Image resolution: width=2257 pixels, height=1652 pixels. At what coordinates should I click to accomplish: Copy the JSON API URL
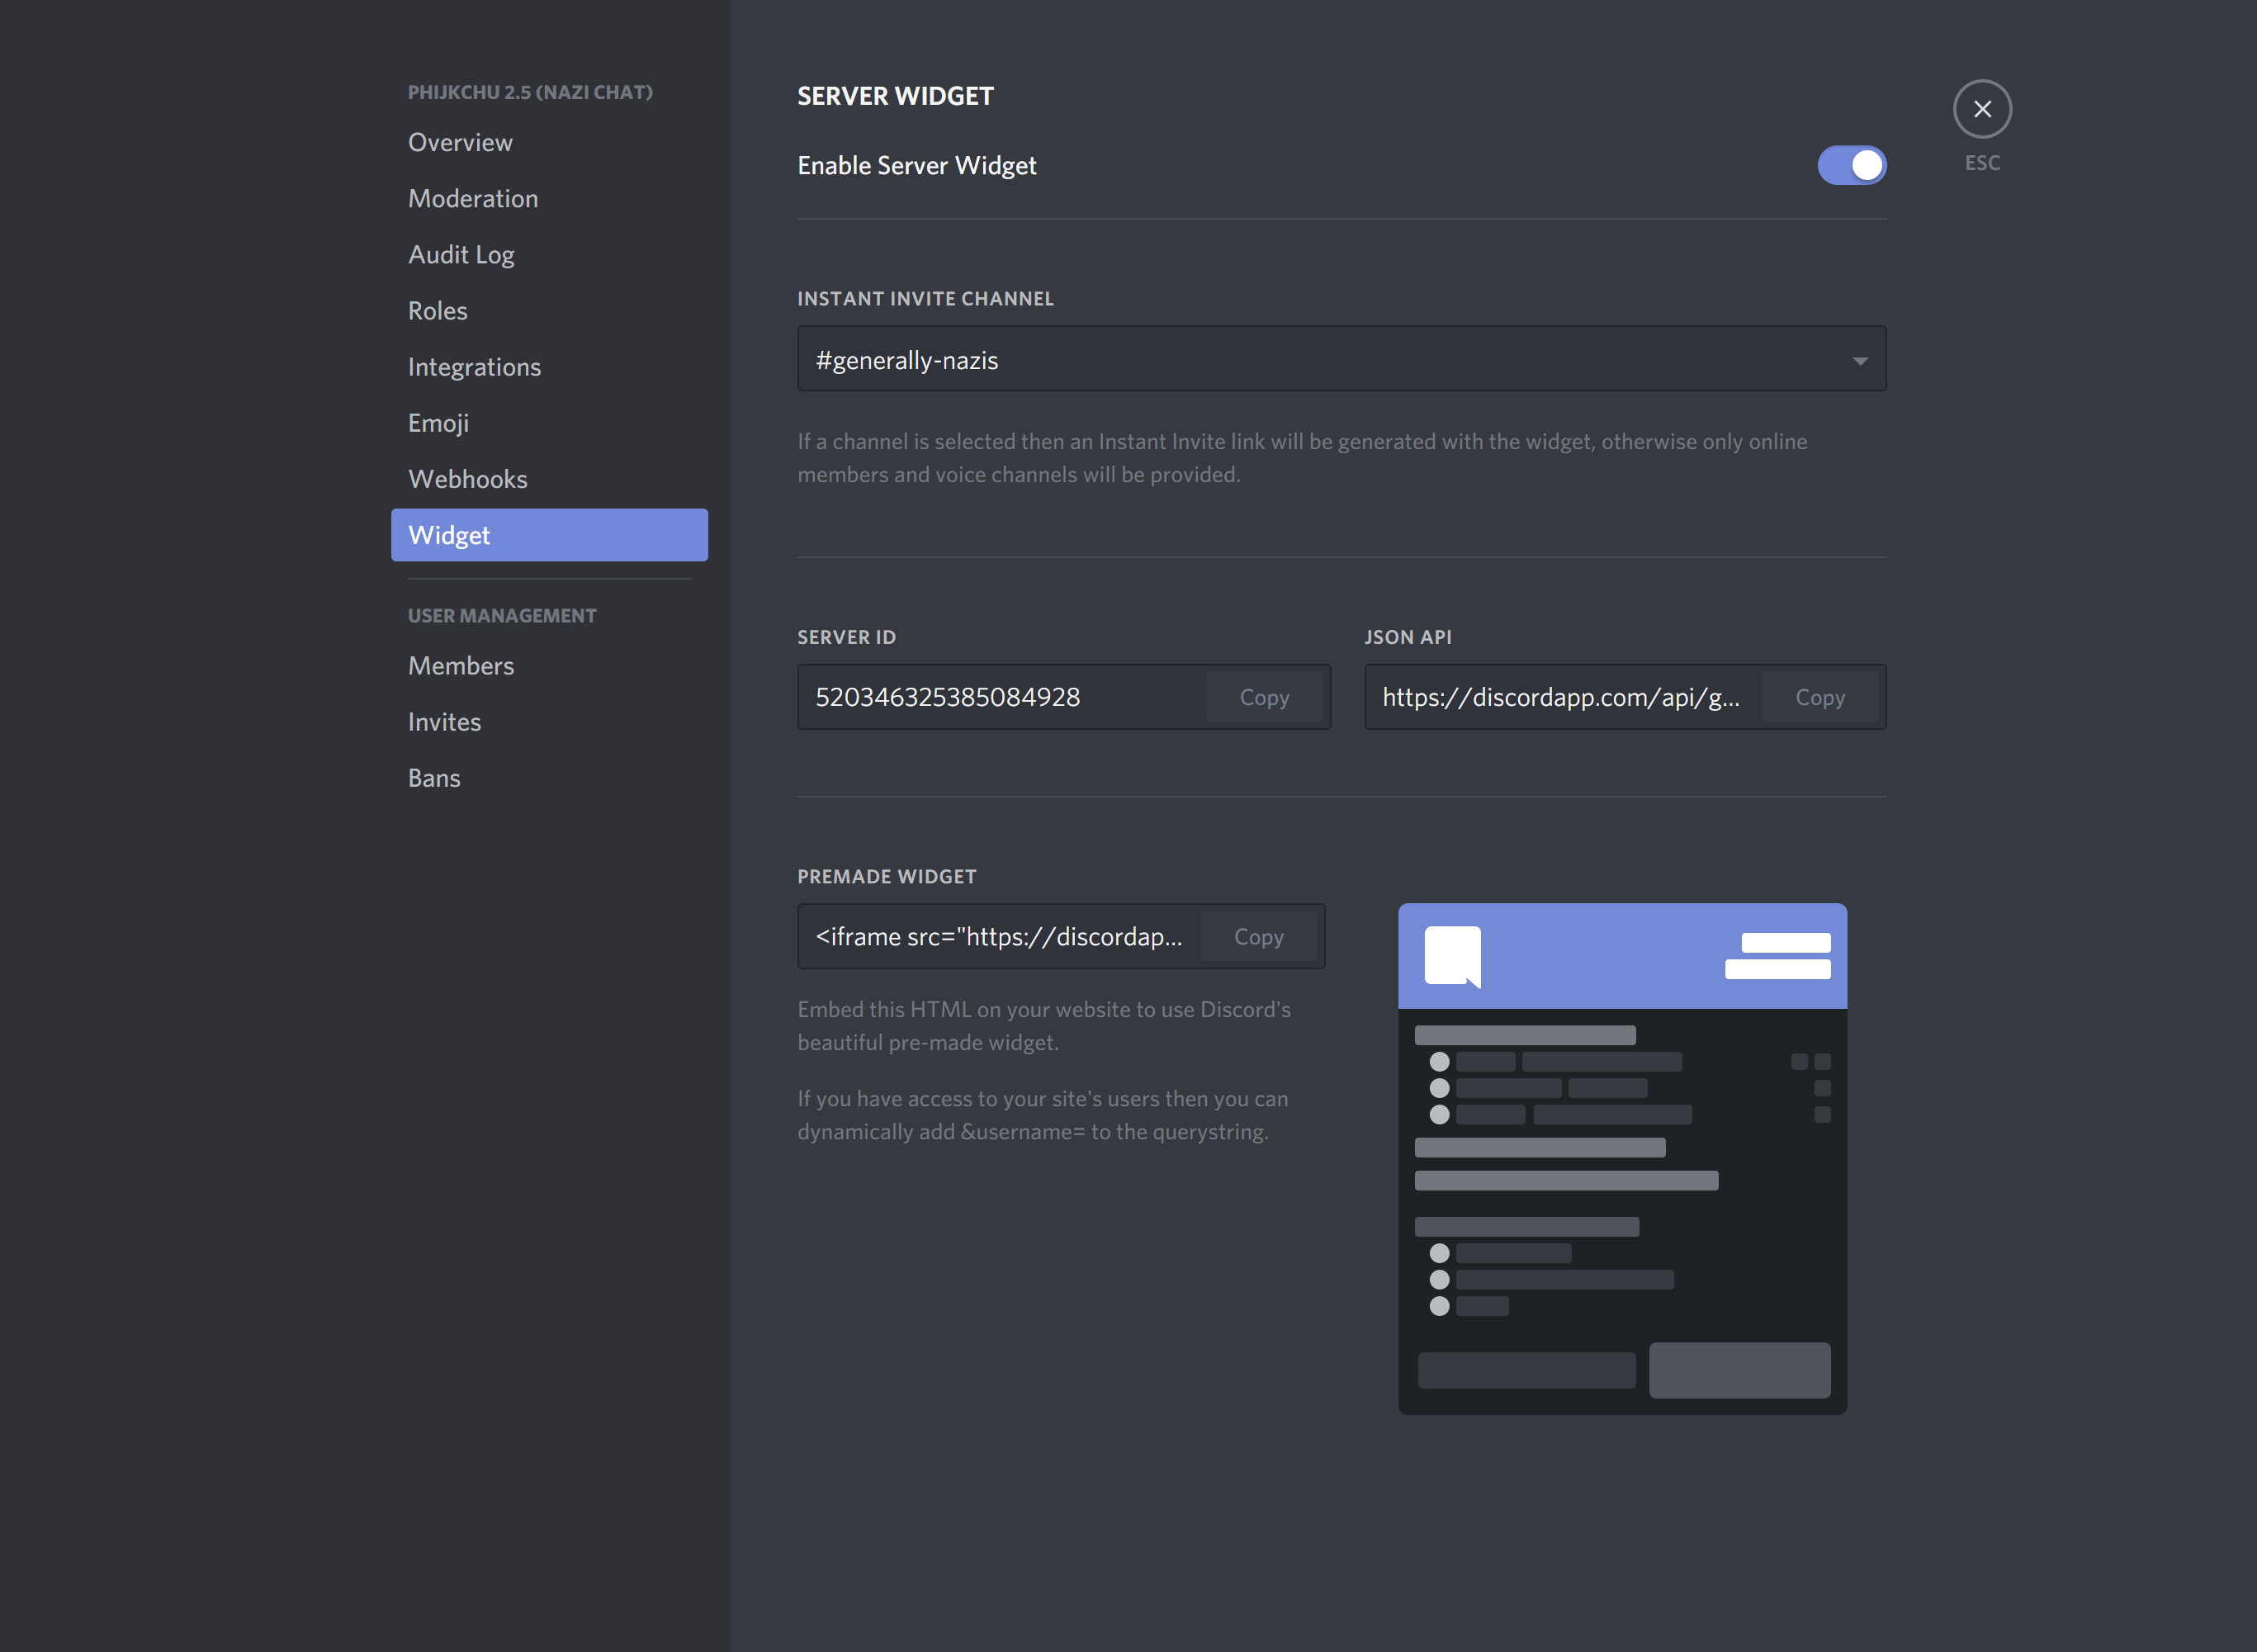[1819, 697]
